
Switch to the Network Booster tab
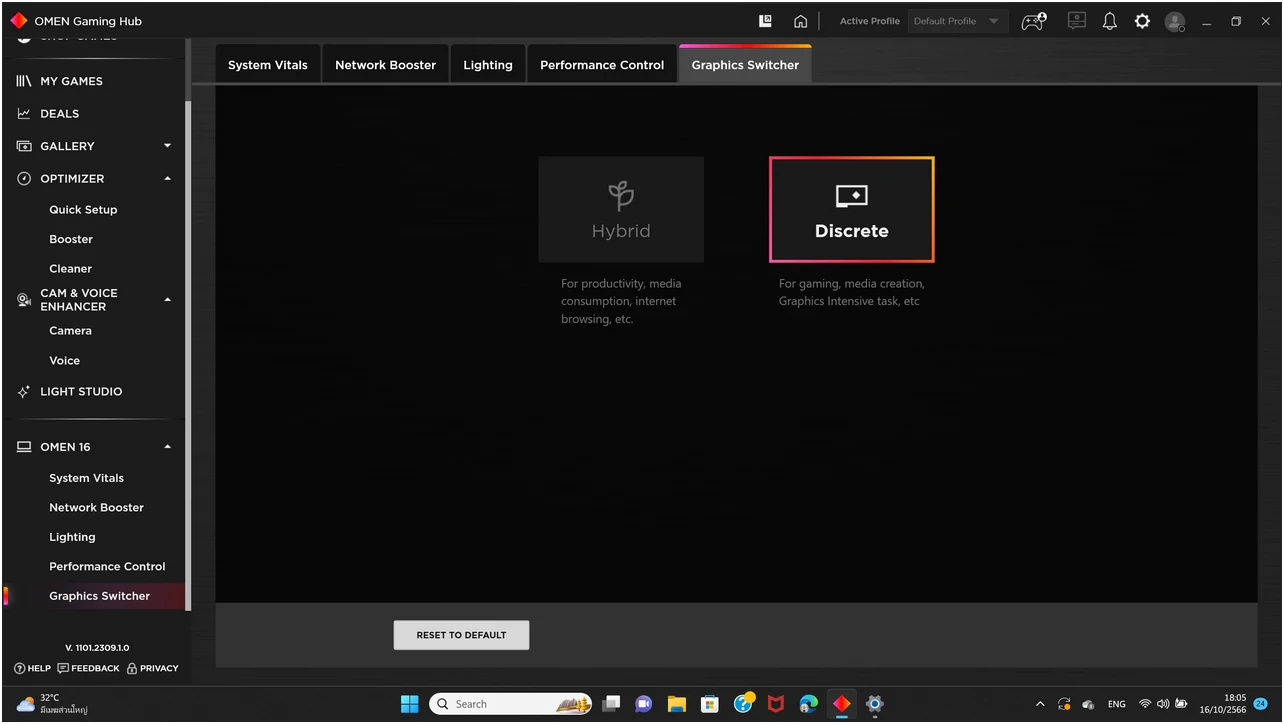[386, 65]
